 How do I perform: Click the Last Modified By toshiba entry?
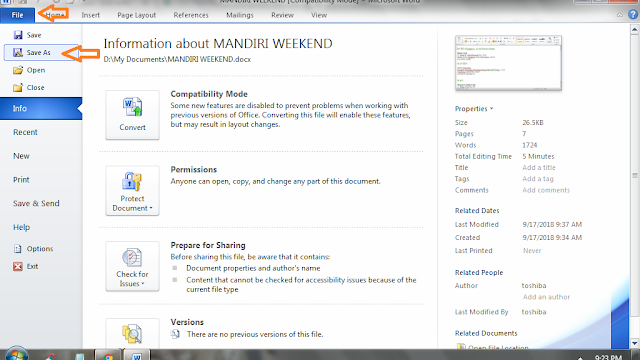[x=534, y=312]
